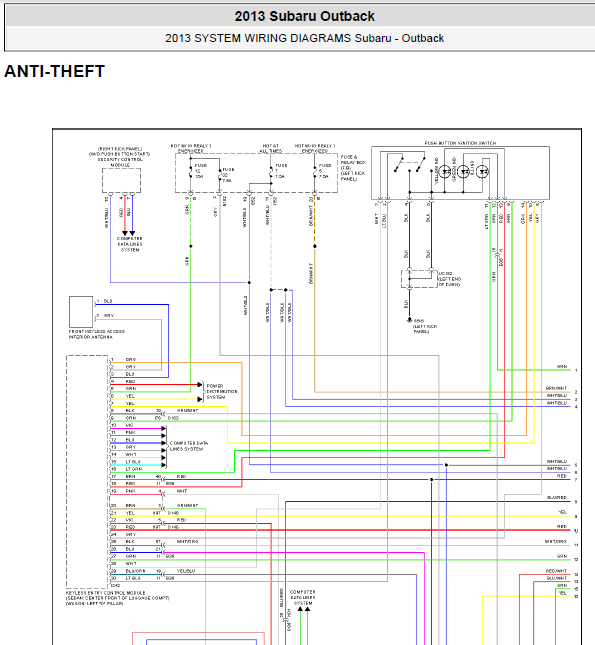Image resolution: width=595 pixels, height=645 pixels.
Task: Click the '2013 SYSTEM WIRING DIAGRAMS Subaru - Outback' subtitle
Action: 304,38
